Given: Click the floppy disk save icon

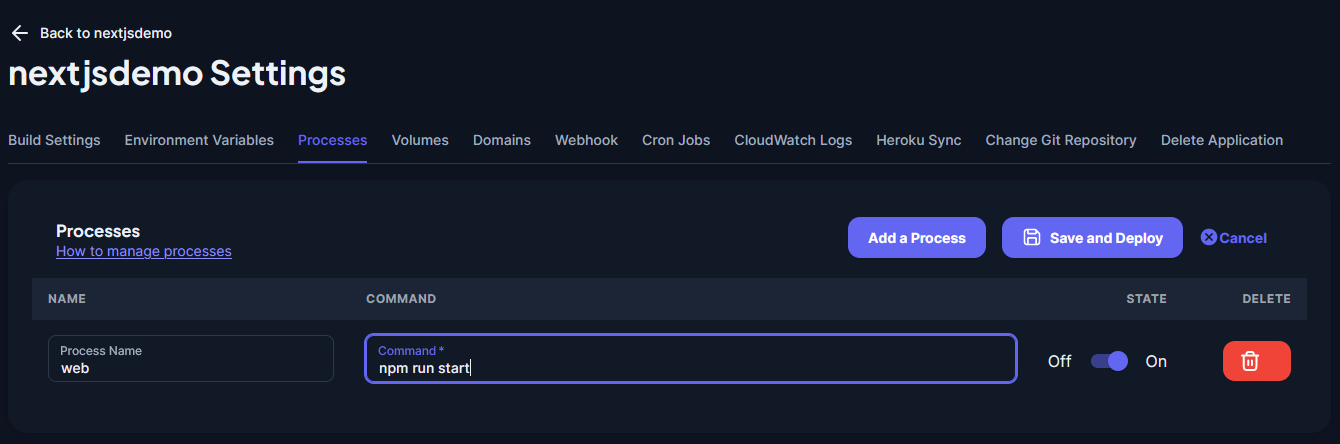Looking at the screenshot, I should [1032, 238].
